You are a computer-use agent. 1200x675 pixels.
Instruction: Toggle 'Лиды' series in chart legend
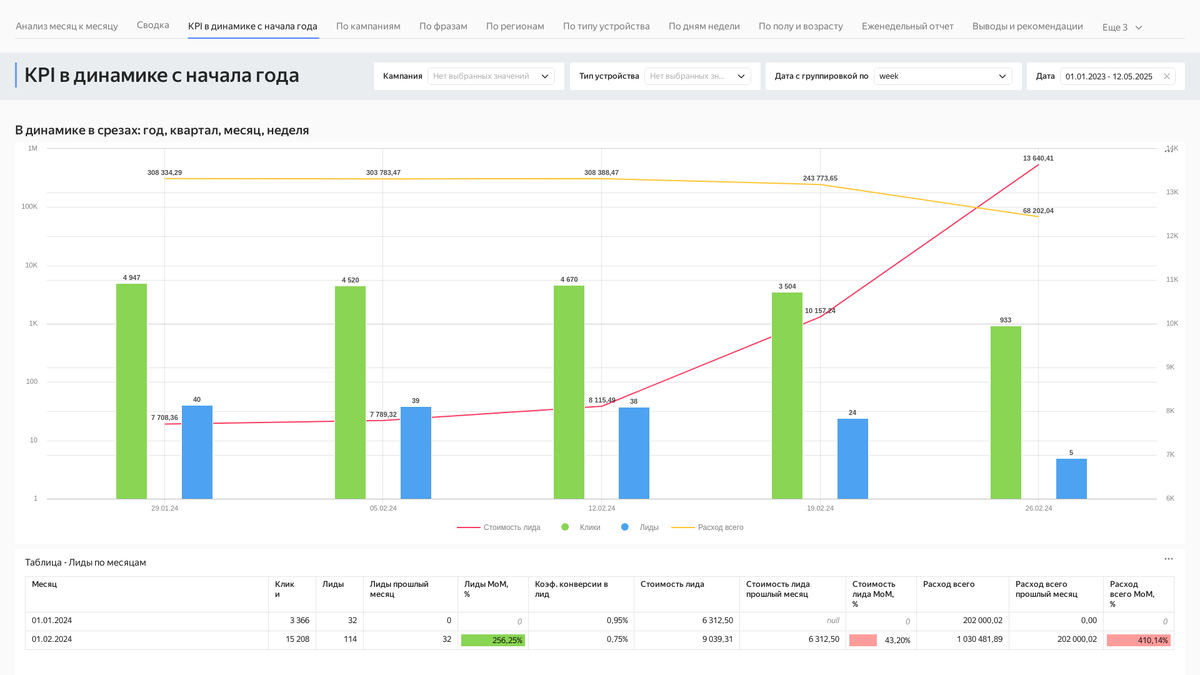640,527
